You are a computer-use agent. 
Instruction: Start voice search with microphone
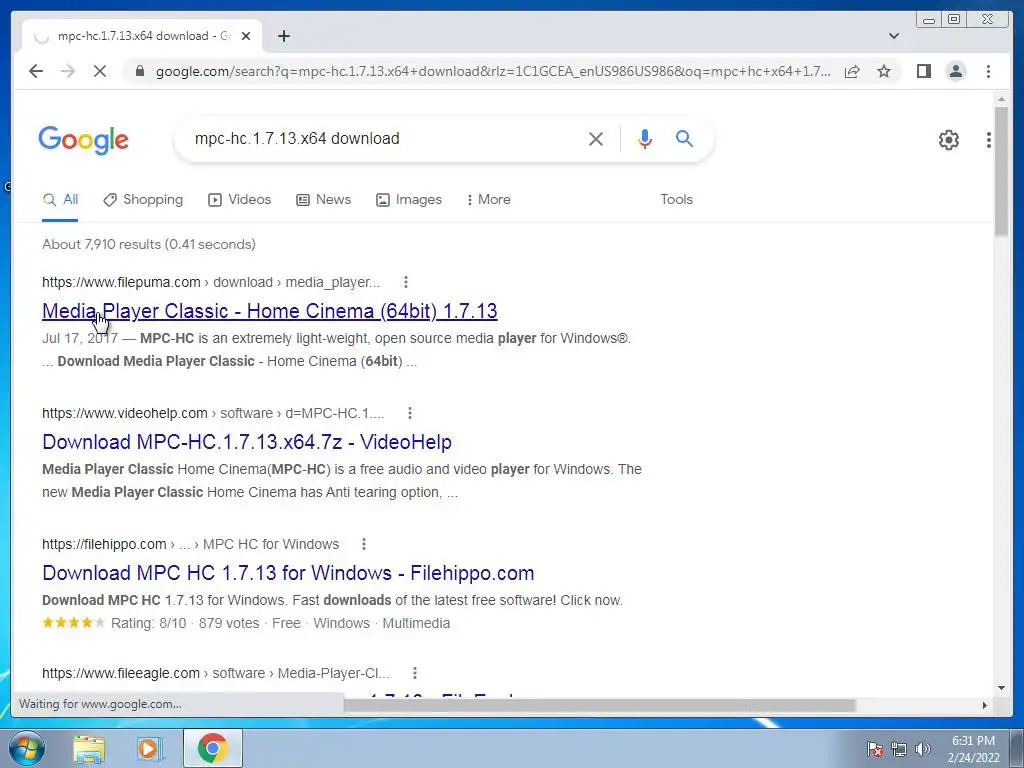pos(645,138)
